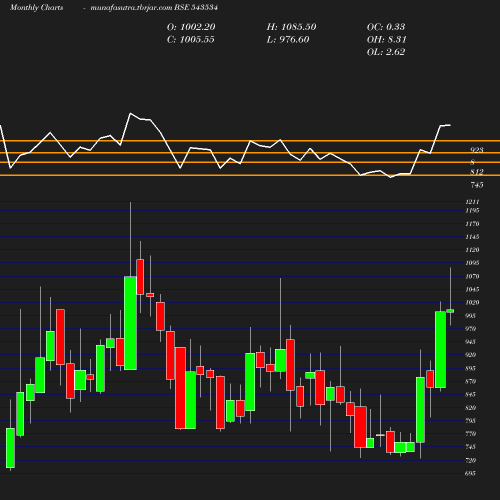Viewport: 500px width, 500px height.
Task: Click the latest small green candle at far right
Action: coord(450,311)
